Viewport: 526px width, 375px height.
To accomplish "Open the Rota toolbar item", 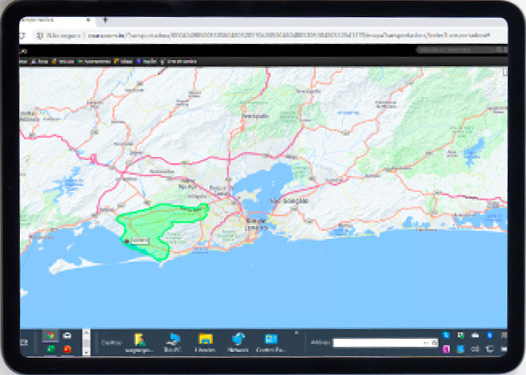I will (123, 61).
